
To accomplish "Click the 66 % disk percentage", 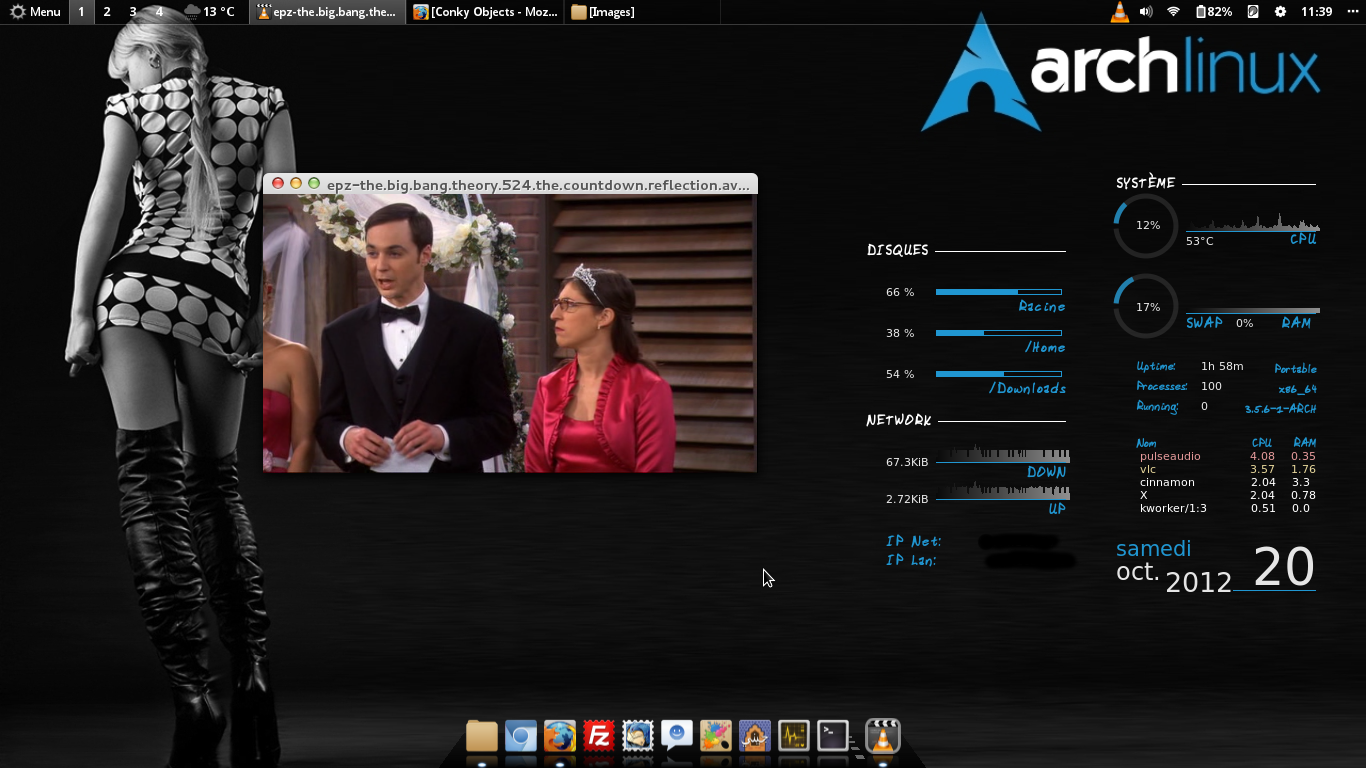I will coord(900,292).
